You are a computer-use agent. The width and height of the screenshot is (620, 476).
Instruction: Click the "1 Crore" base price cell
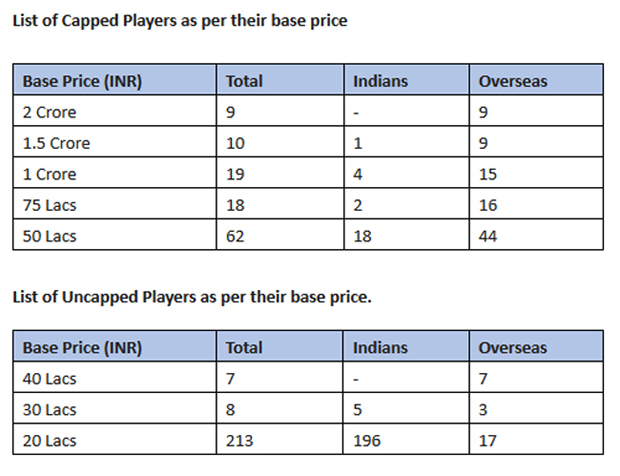[x=49, y=174]
